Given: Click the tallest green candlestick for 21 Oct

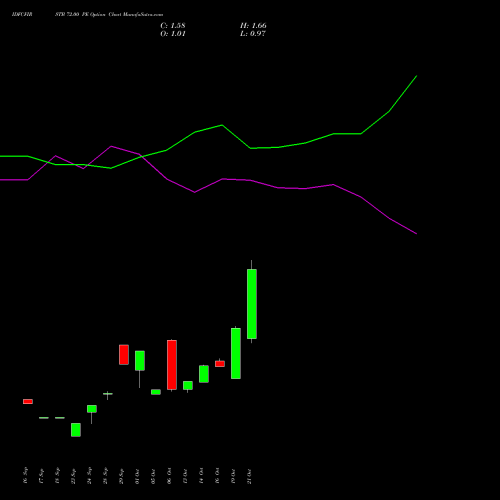Looking at the screenshot, I should coord(252,304).
